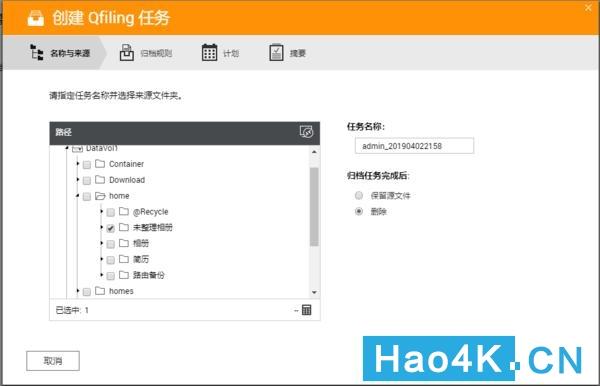600x386 pixels.
Task: Check the @Recycle folder checkbox
Action: point(111,212)
